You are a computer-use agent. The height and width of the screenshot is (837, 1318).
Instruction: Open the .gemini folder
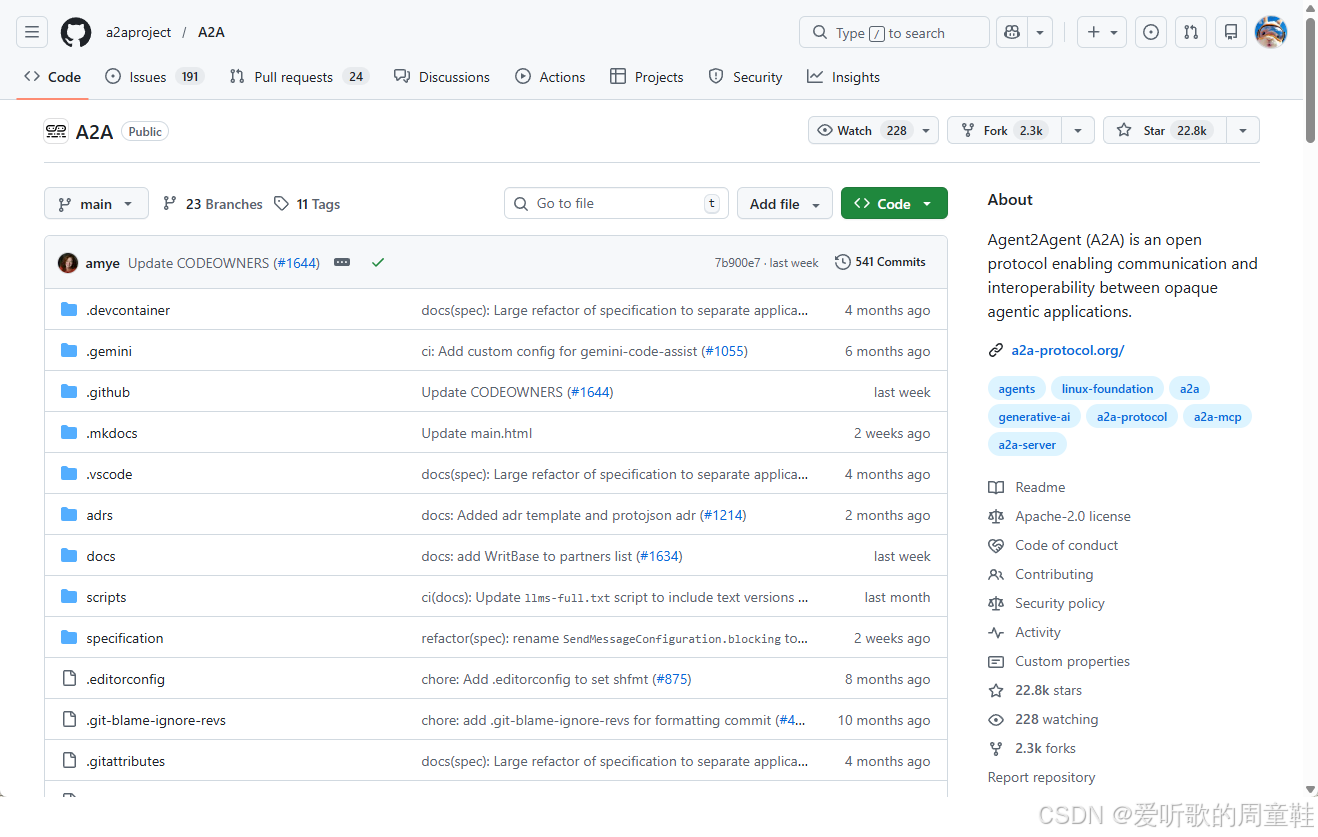[109, 351]
